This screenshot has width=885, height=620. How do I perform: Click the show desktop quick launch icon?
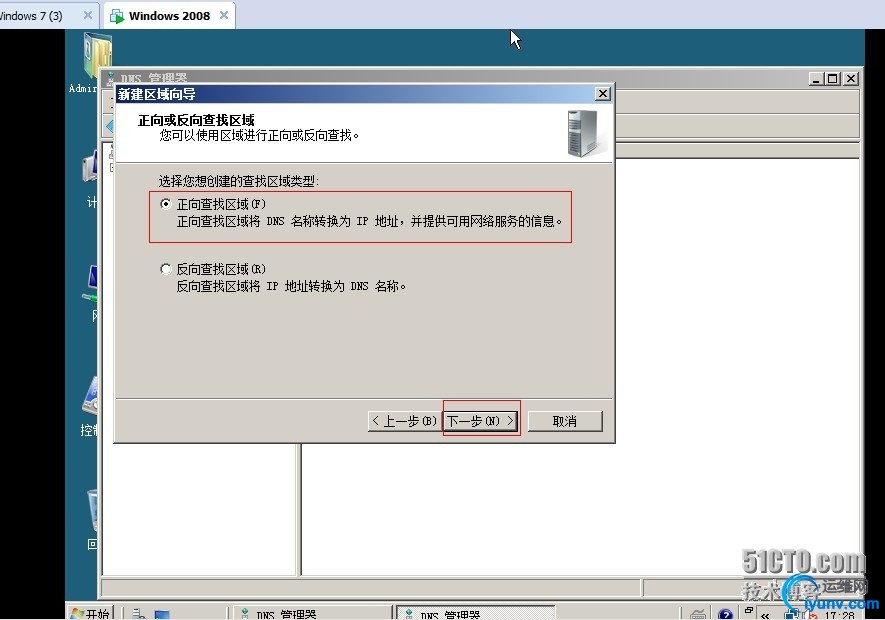(x=162, y=614)
